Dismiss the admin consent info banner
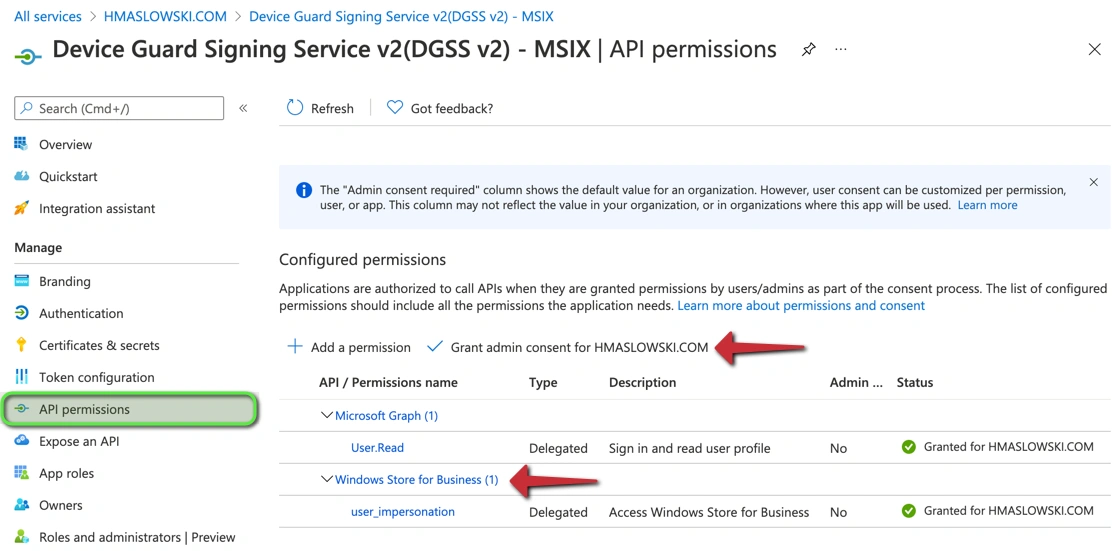1113x551 pixels. tap(1093, 182)
